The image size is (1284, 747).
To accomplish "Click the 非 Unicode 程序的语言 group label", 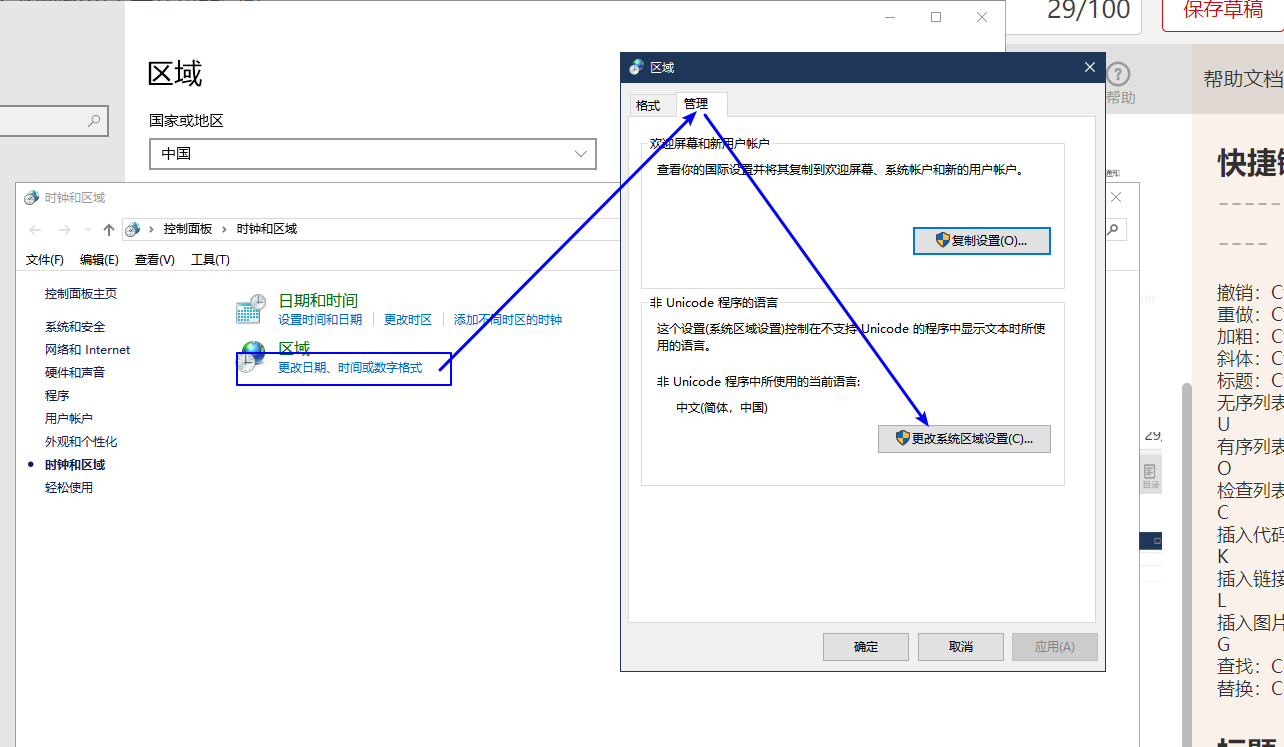I will point(714,303).
